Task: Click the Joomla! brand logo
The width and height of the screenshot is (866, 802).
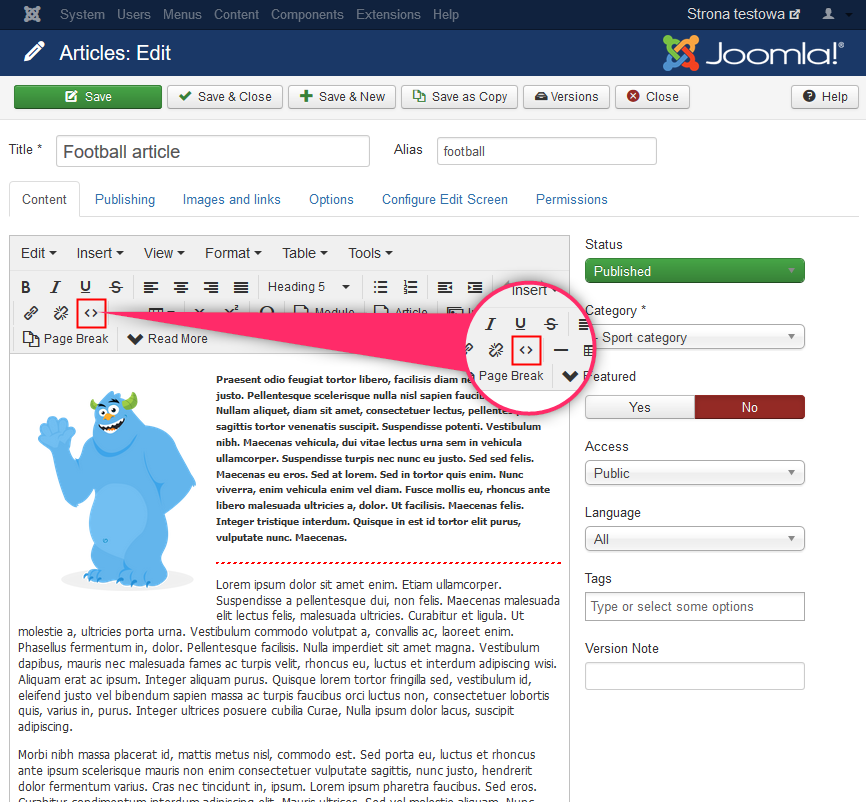Action: click(x=753, y=53)
